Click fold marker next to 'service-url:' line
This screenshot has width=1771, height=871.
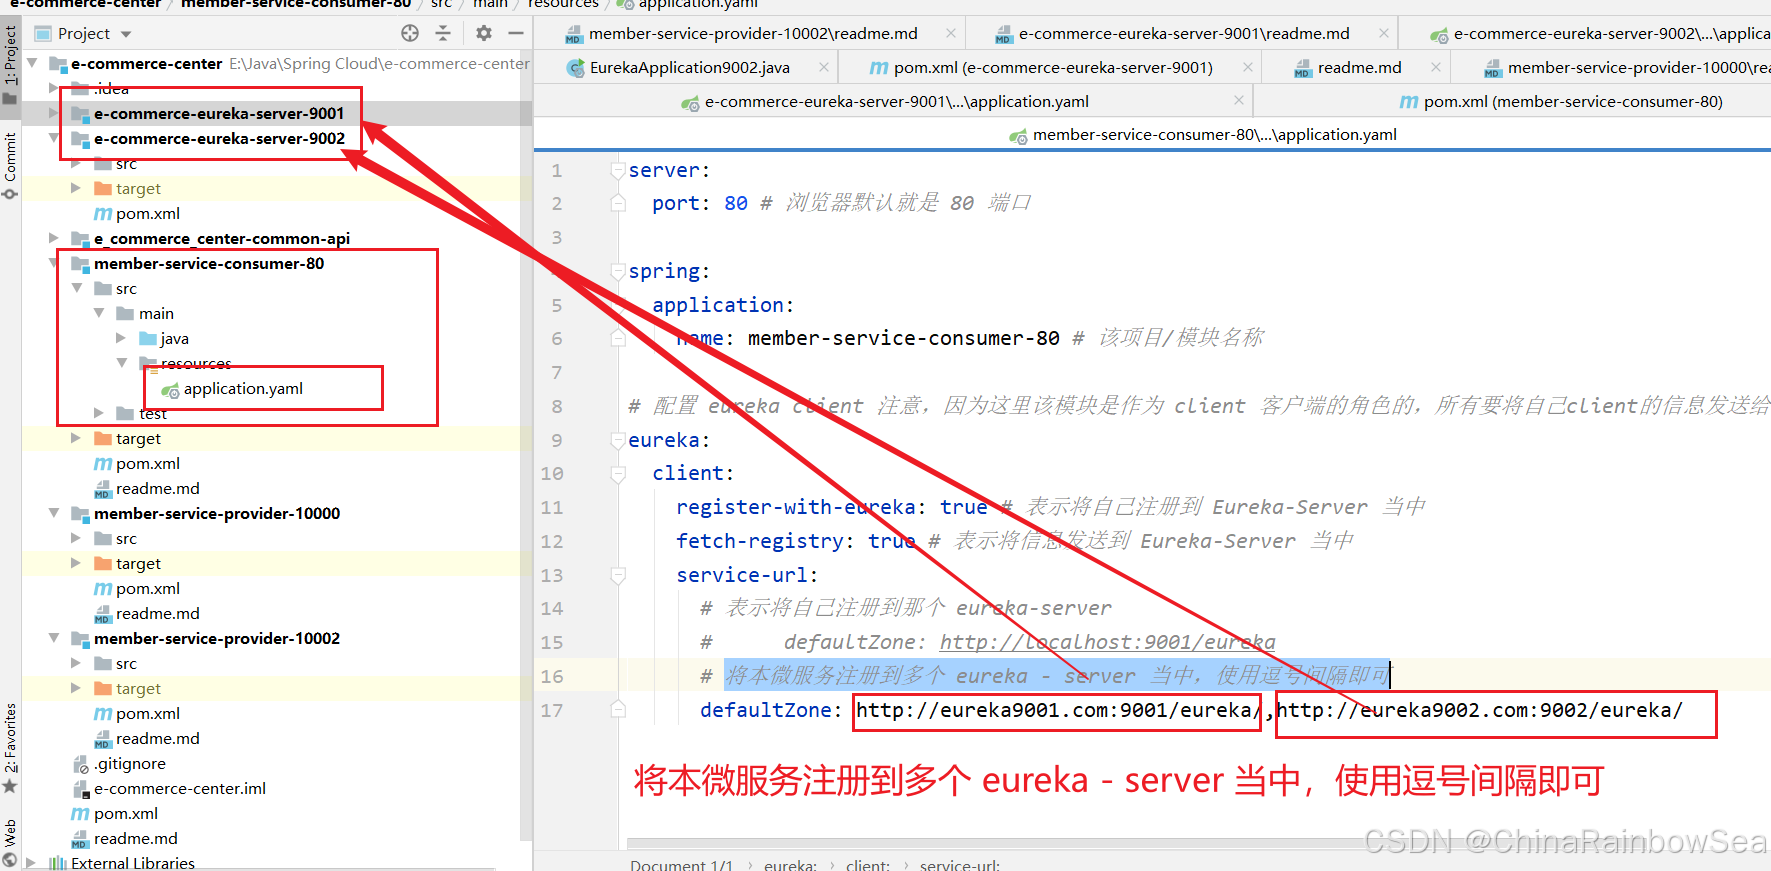coord(618,575)
